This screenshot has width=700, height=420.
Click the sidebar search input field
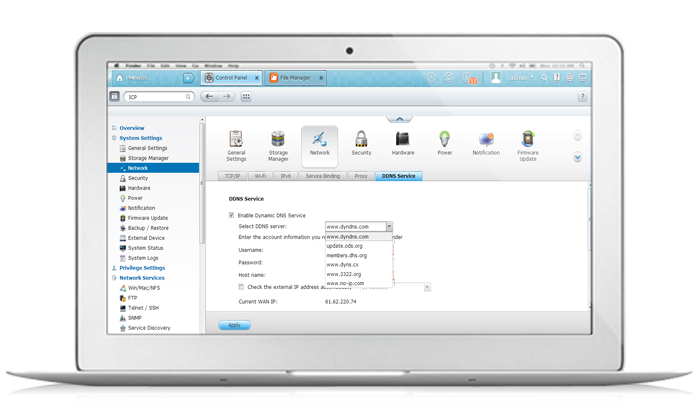153,97
